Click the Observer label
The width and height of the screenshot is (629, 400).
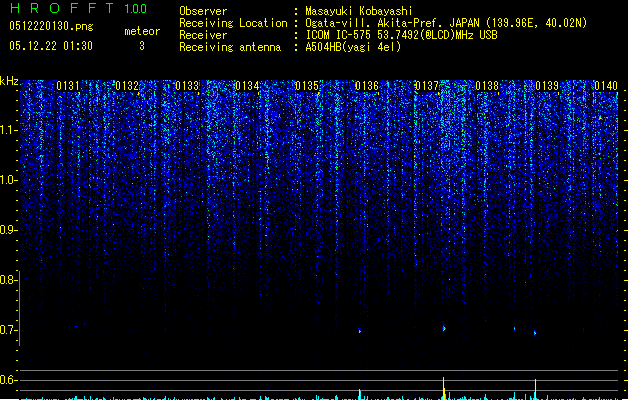pyautogui.click(x=203, y=11)
